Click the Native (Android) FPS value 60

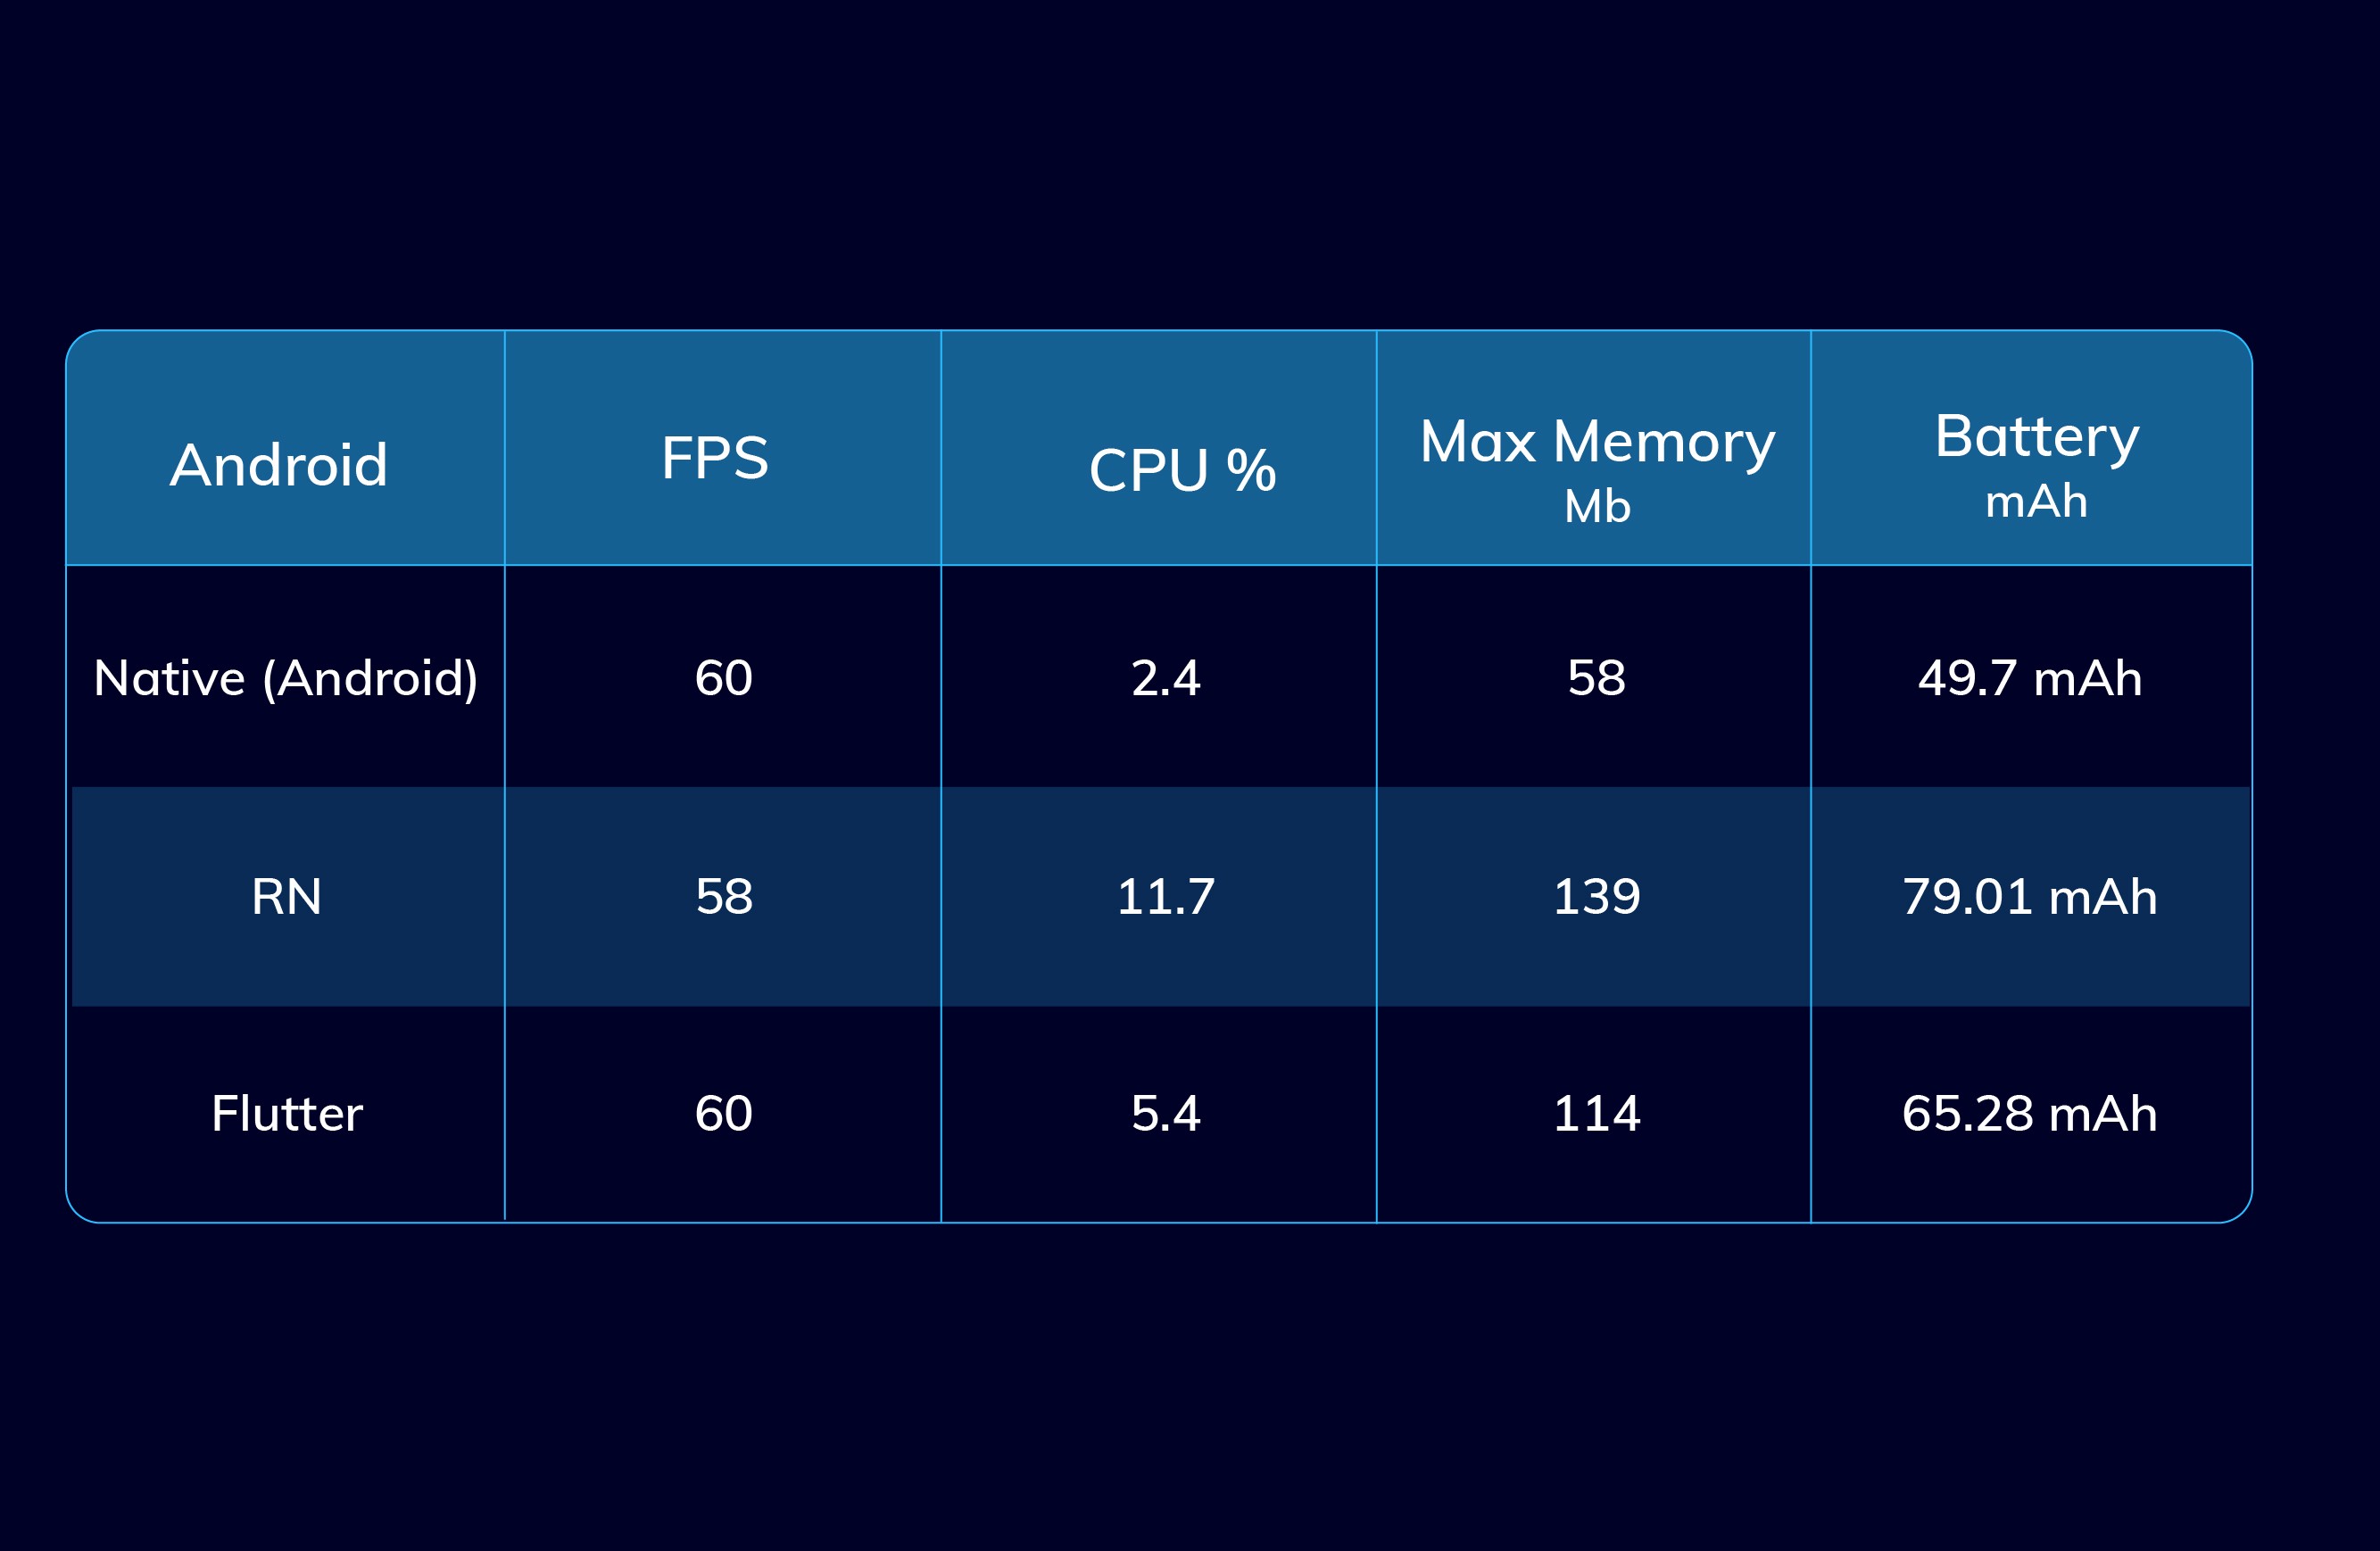tap(724, 678)
